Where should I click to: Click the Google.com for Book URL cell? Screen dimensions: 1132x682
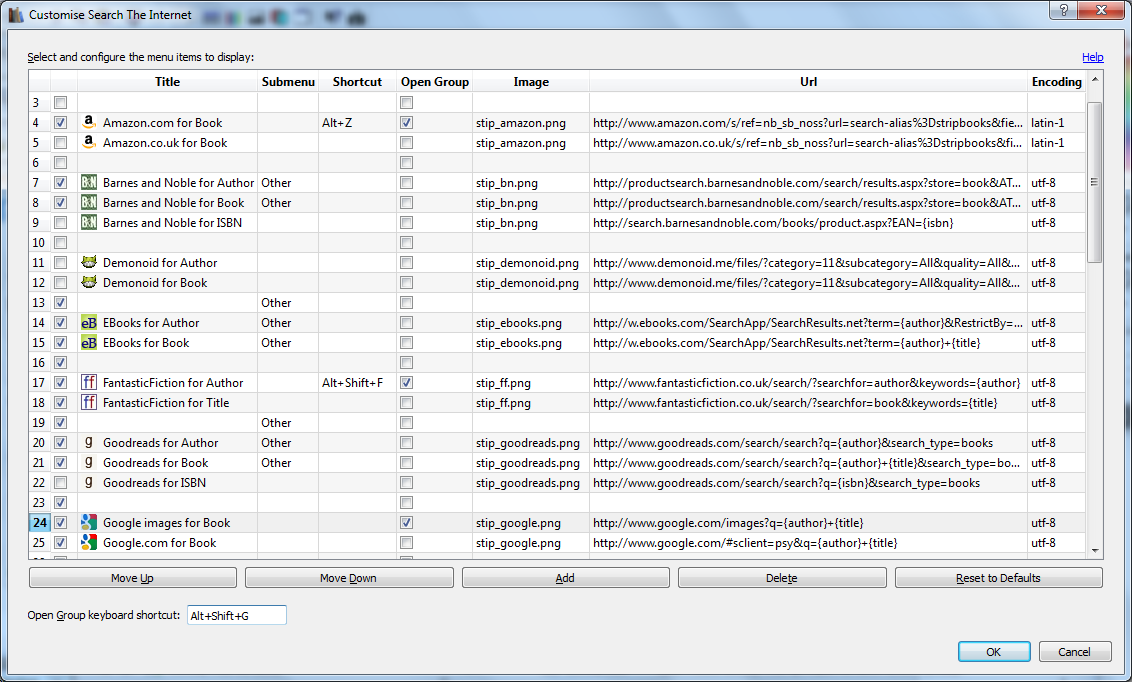coord(809,543)
